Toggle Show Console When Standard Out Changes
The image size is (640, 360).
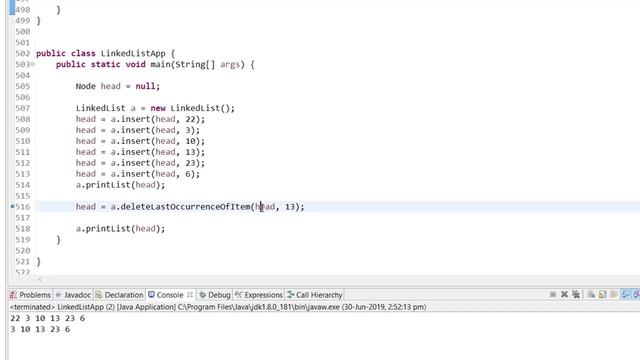626,294
